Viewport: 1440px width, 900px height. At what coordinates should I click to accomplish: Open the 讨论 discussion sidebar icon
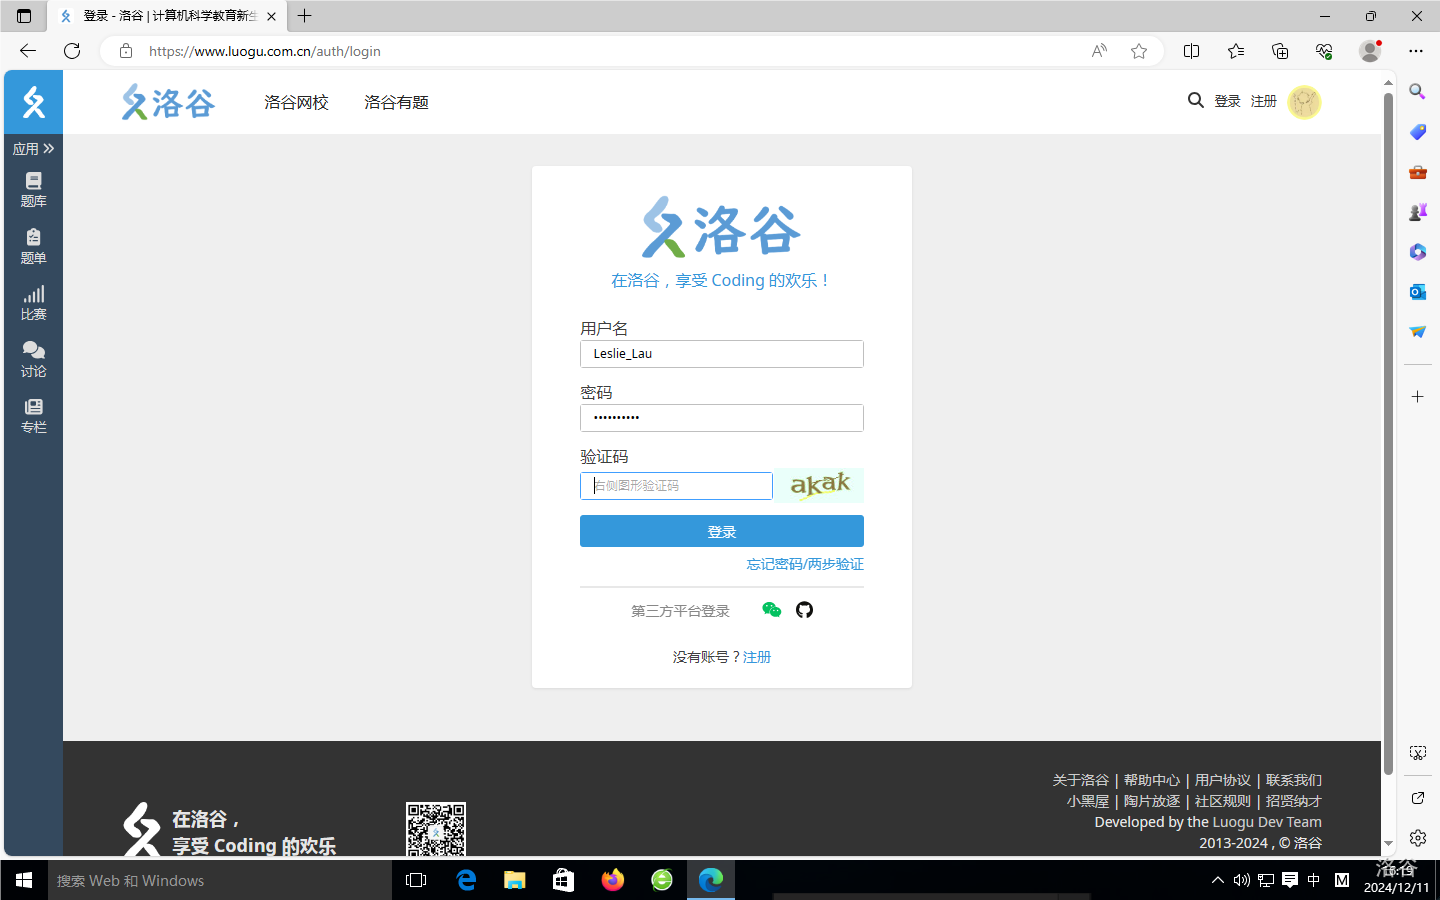[33, 358]
